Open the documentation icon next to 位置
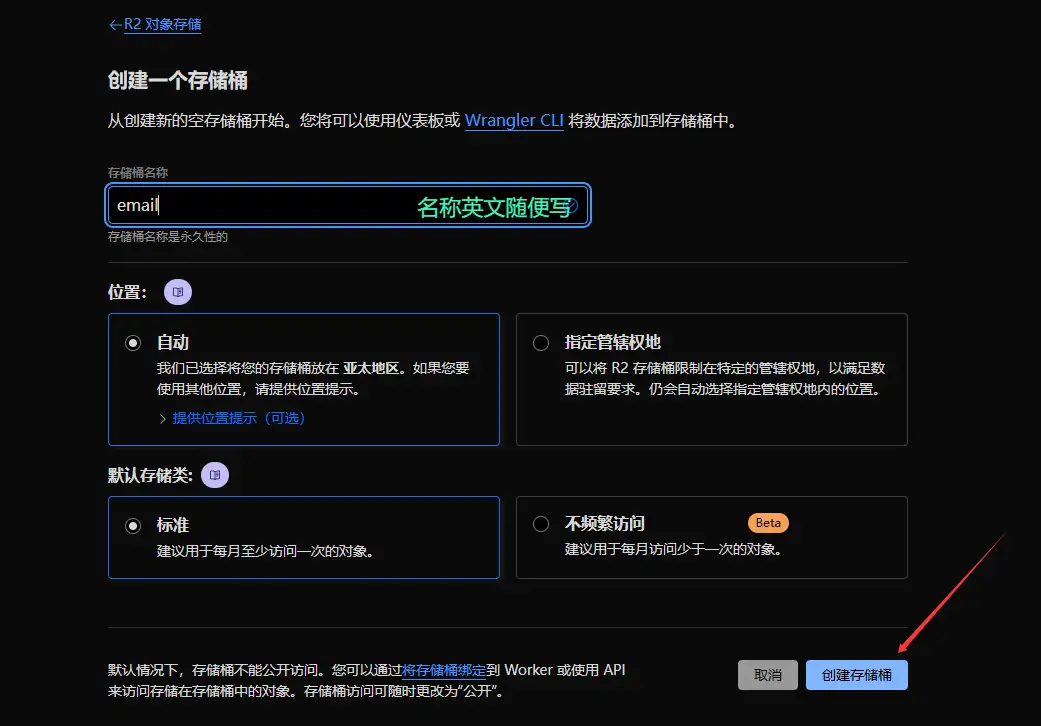The image size is (1041, 726). coord(177,291)
